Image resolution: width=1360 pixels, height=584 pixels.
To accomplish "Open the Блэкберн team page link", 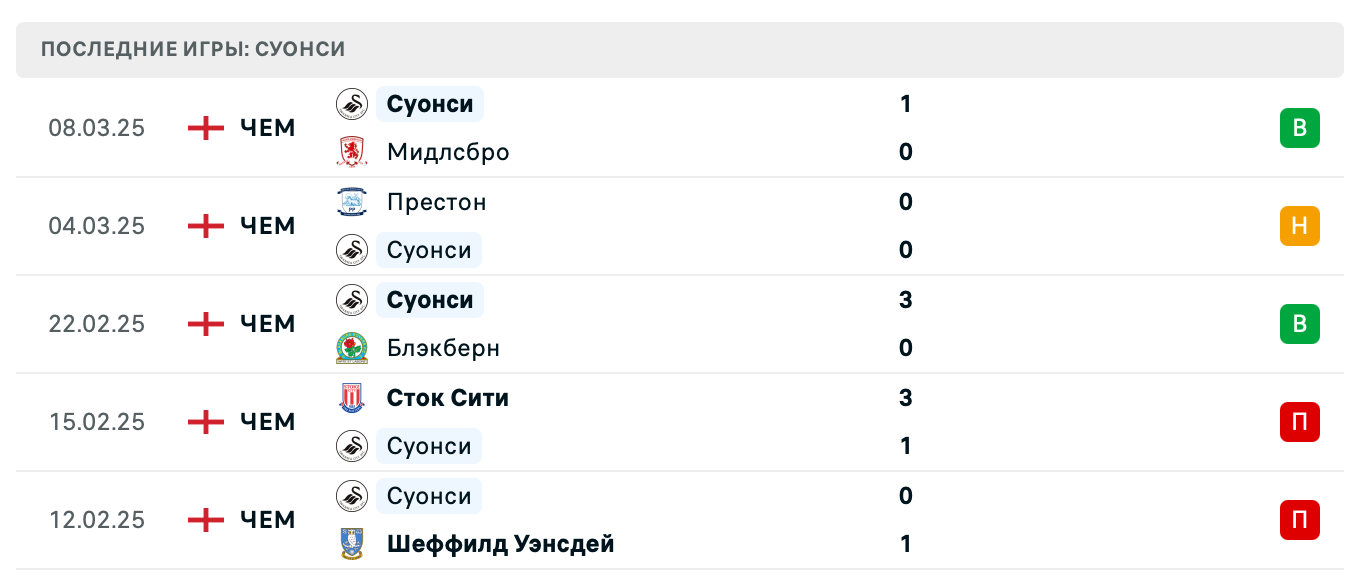I will (443, 348).
